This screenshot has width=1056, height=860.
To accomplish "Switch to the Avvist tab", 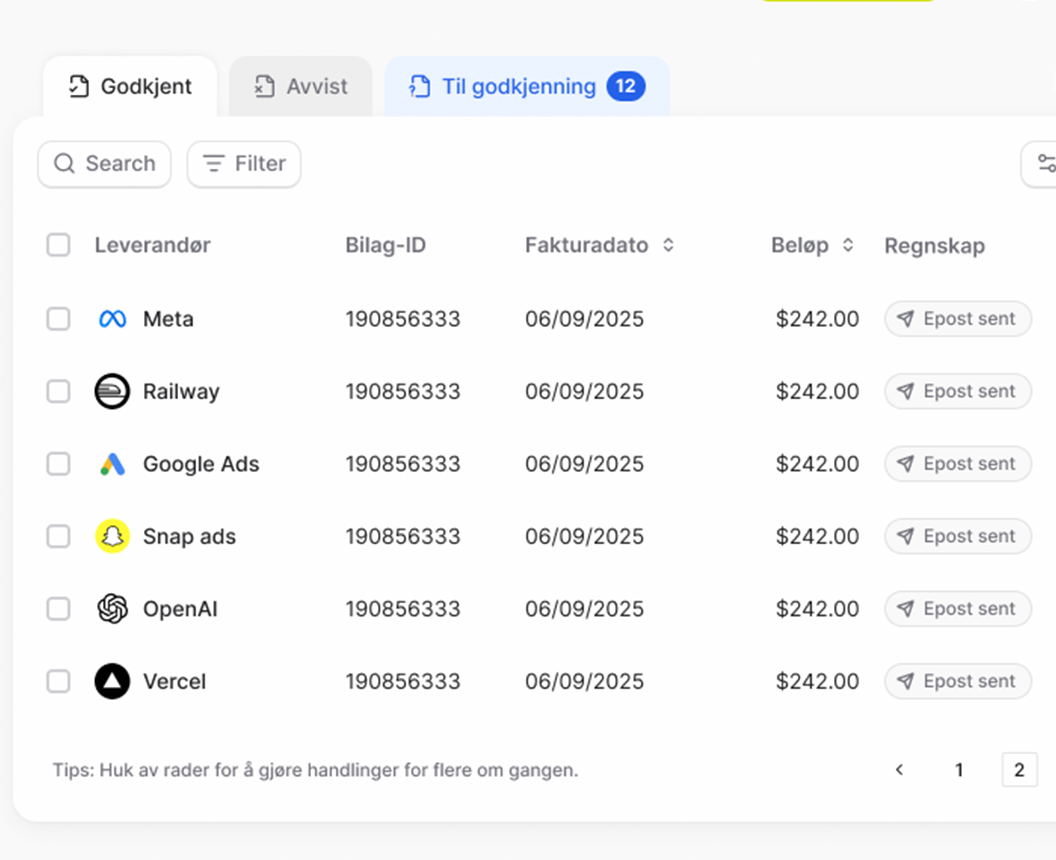I will tap(300, 87).
